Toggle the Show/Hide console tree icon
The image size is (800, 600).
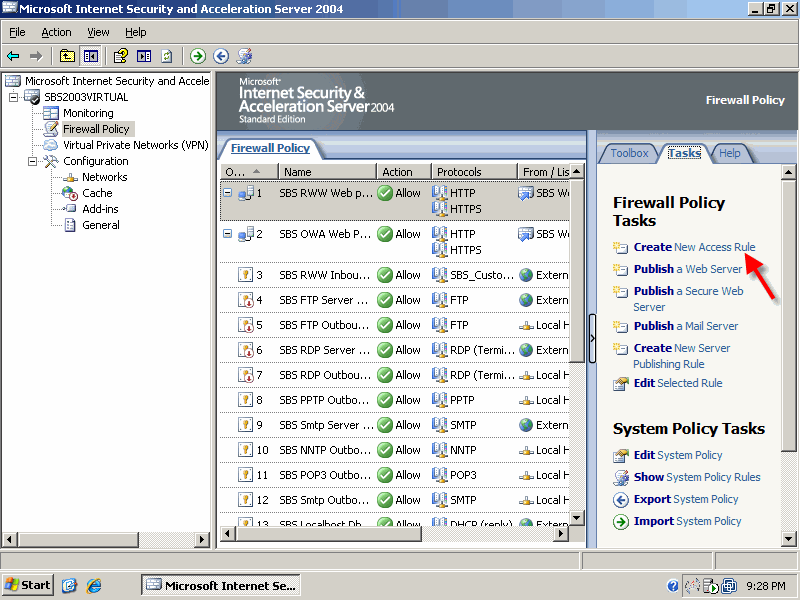click(91, 56)
